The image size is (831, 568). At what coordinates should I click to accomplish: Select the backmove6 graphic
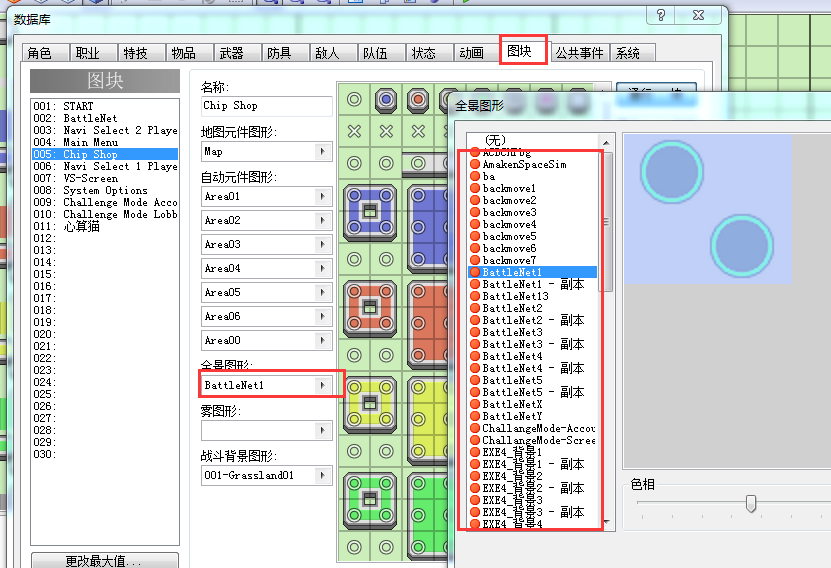(533, 248)
